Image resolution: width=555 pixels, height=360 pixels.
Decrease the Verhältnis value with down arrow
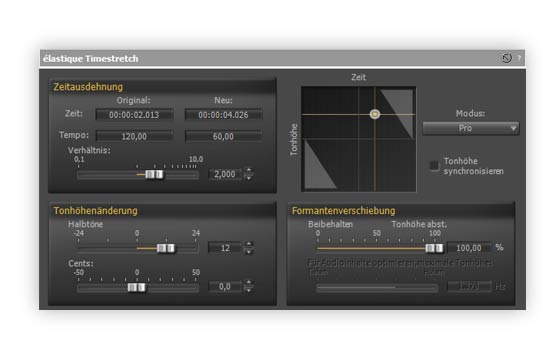pos(249,177)
